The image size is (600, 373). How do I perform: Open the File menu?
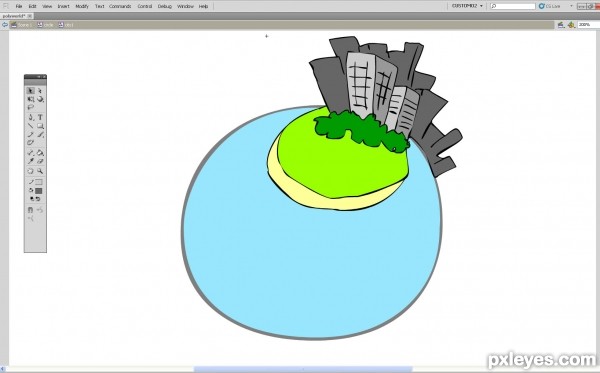click(18, 6)
